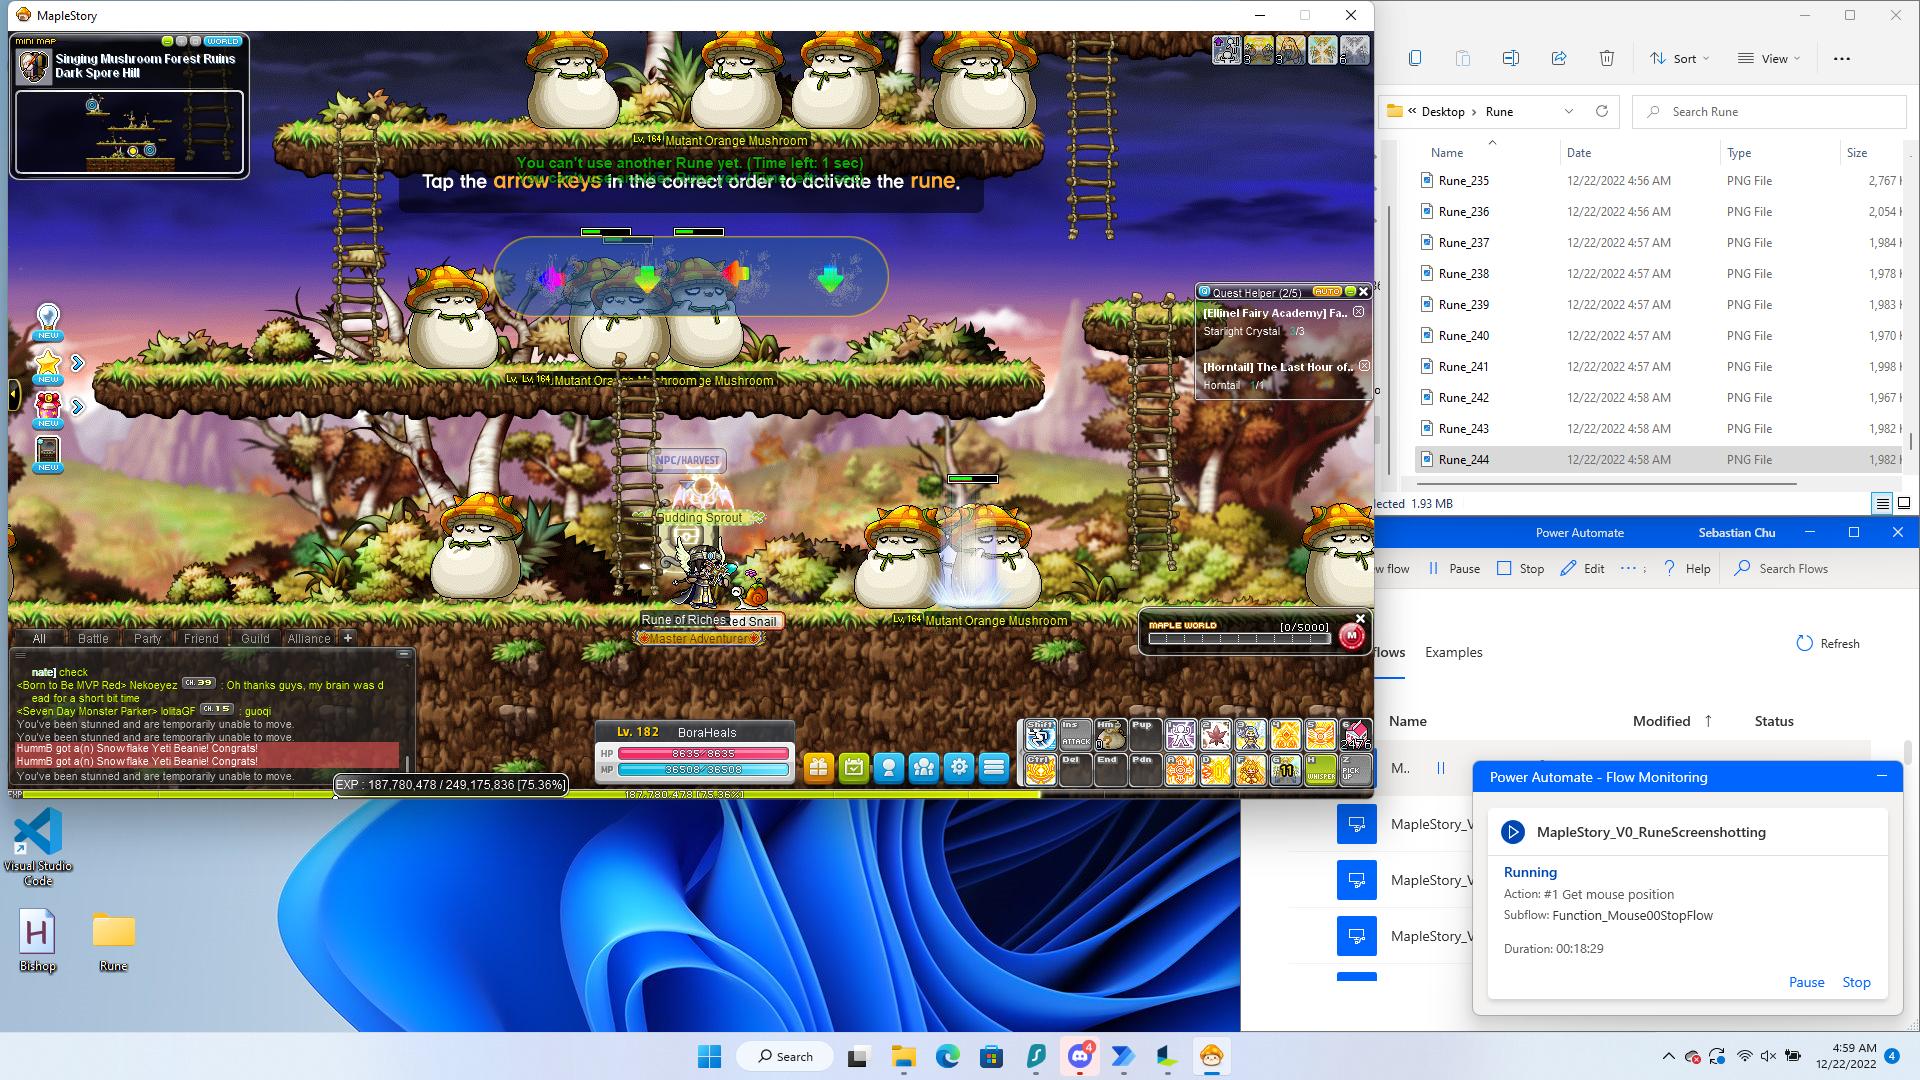Click the pink HP bar in MapleStory

coord(703,753)
